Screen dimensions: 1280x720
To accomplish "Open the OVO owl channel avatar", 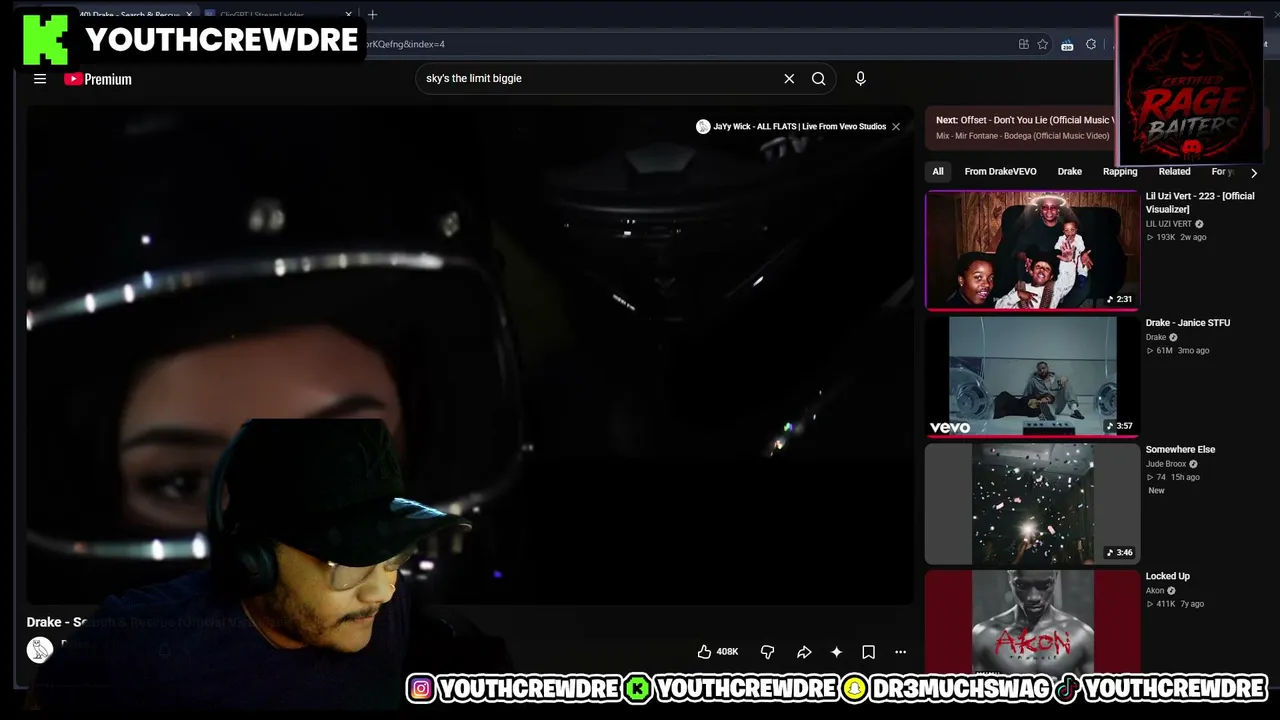I will 39,650.
